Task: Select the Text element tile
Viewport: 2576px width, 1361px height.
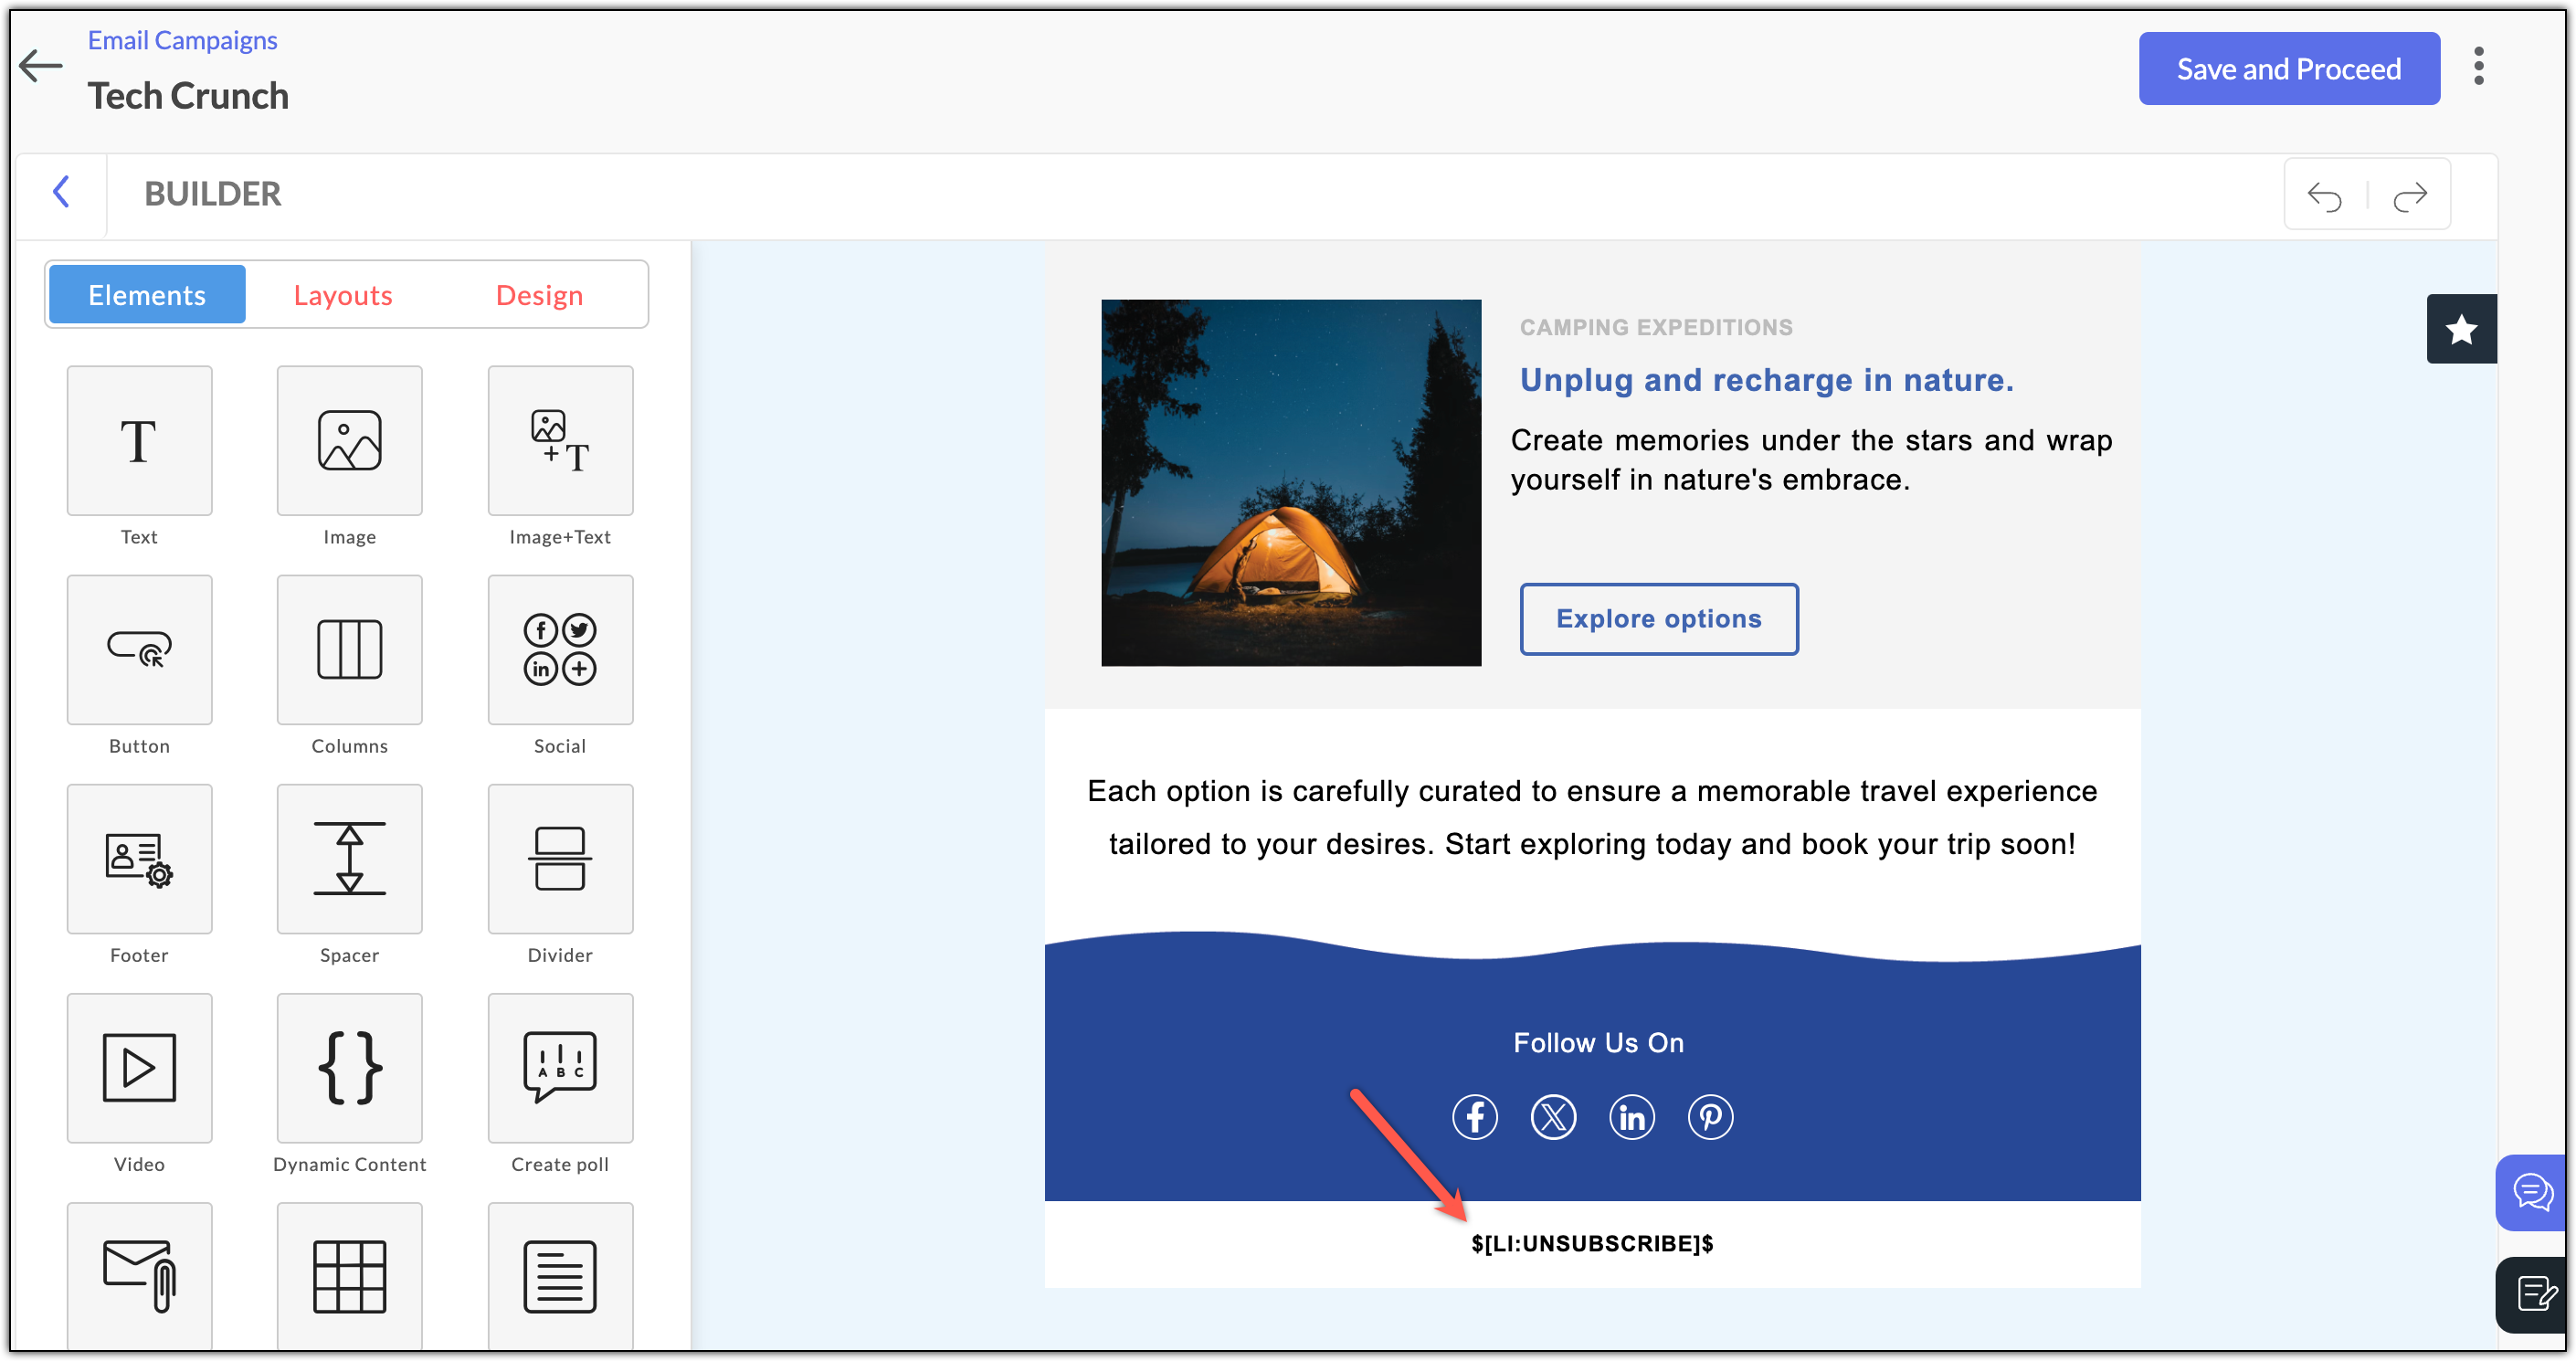Action: point(139,441)
